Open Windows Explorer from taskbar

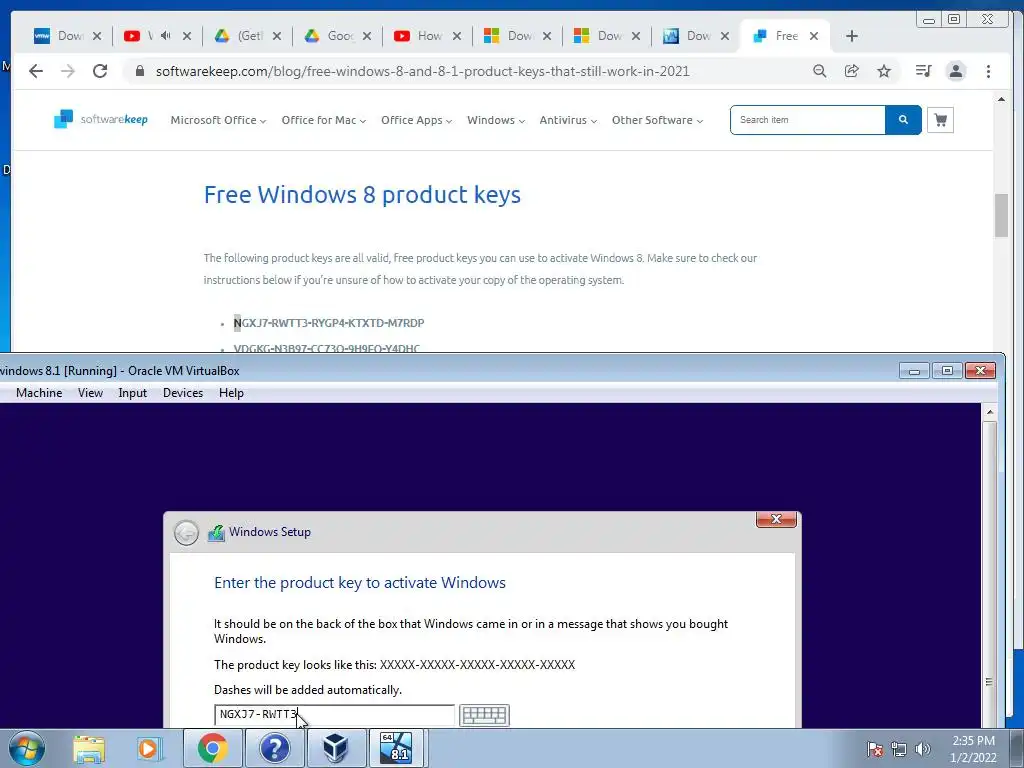click(89, 749)
